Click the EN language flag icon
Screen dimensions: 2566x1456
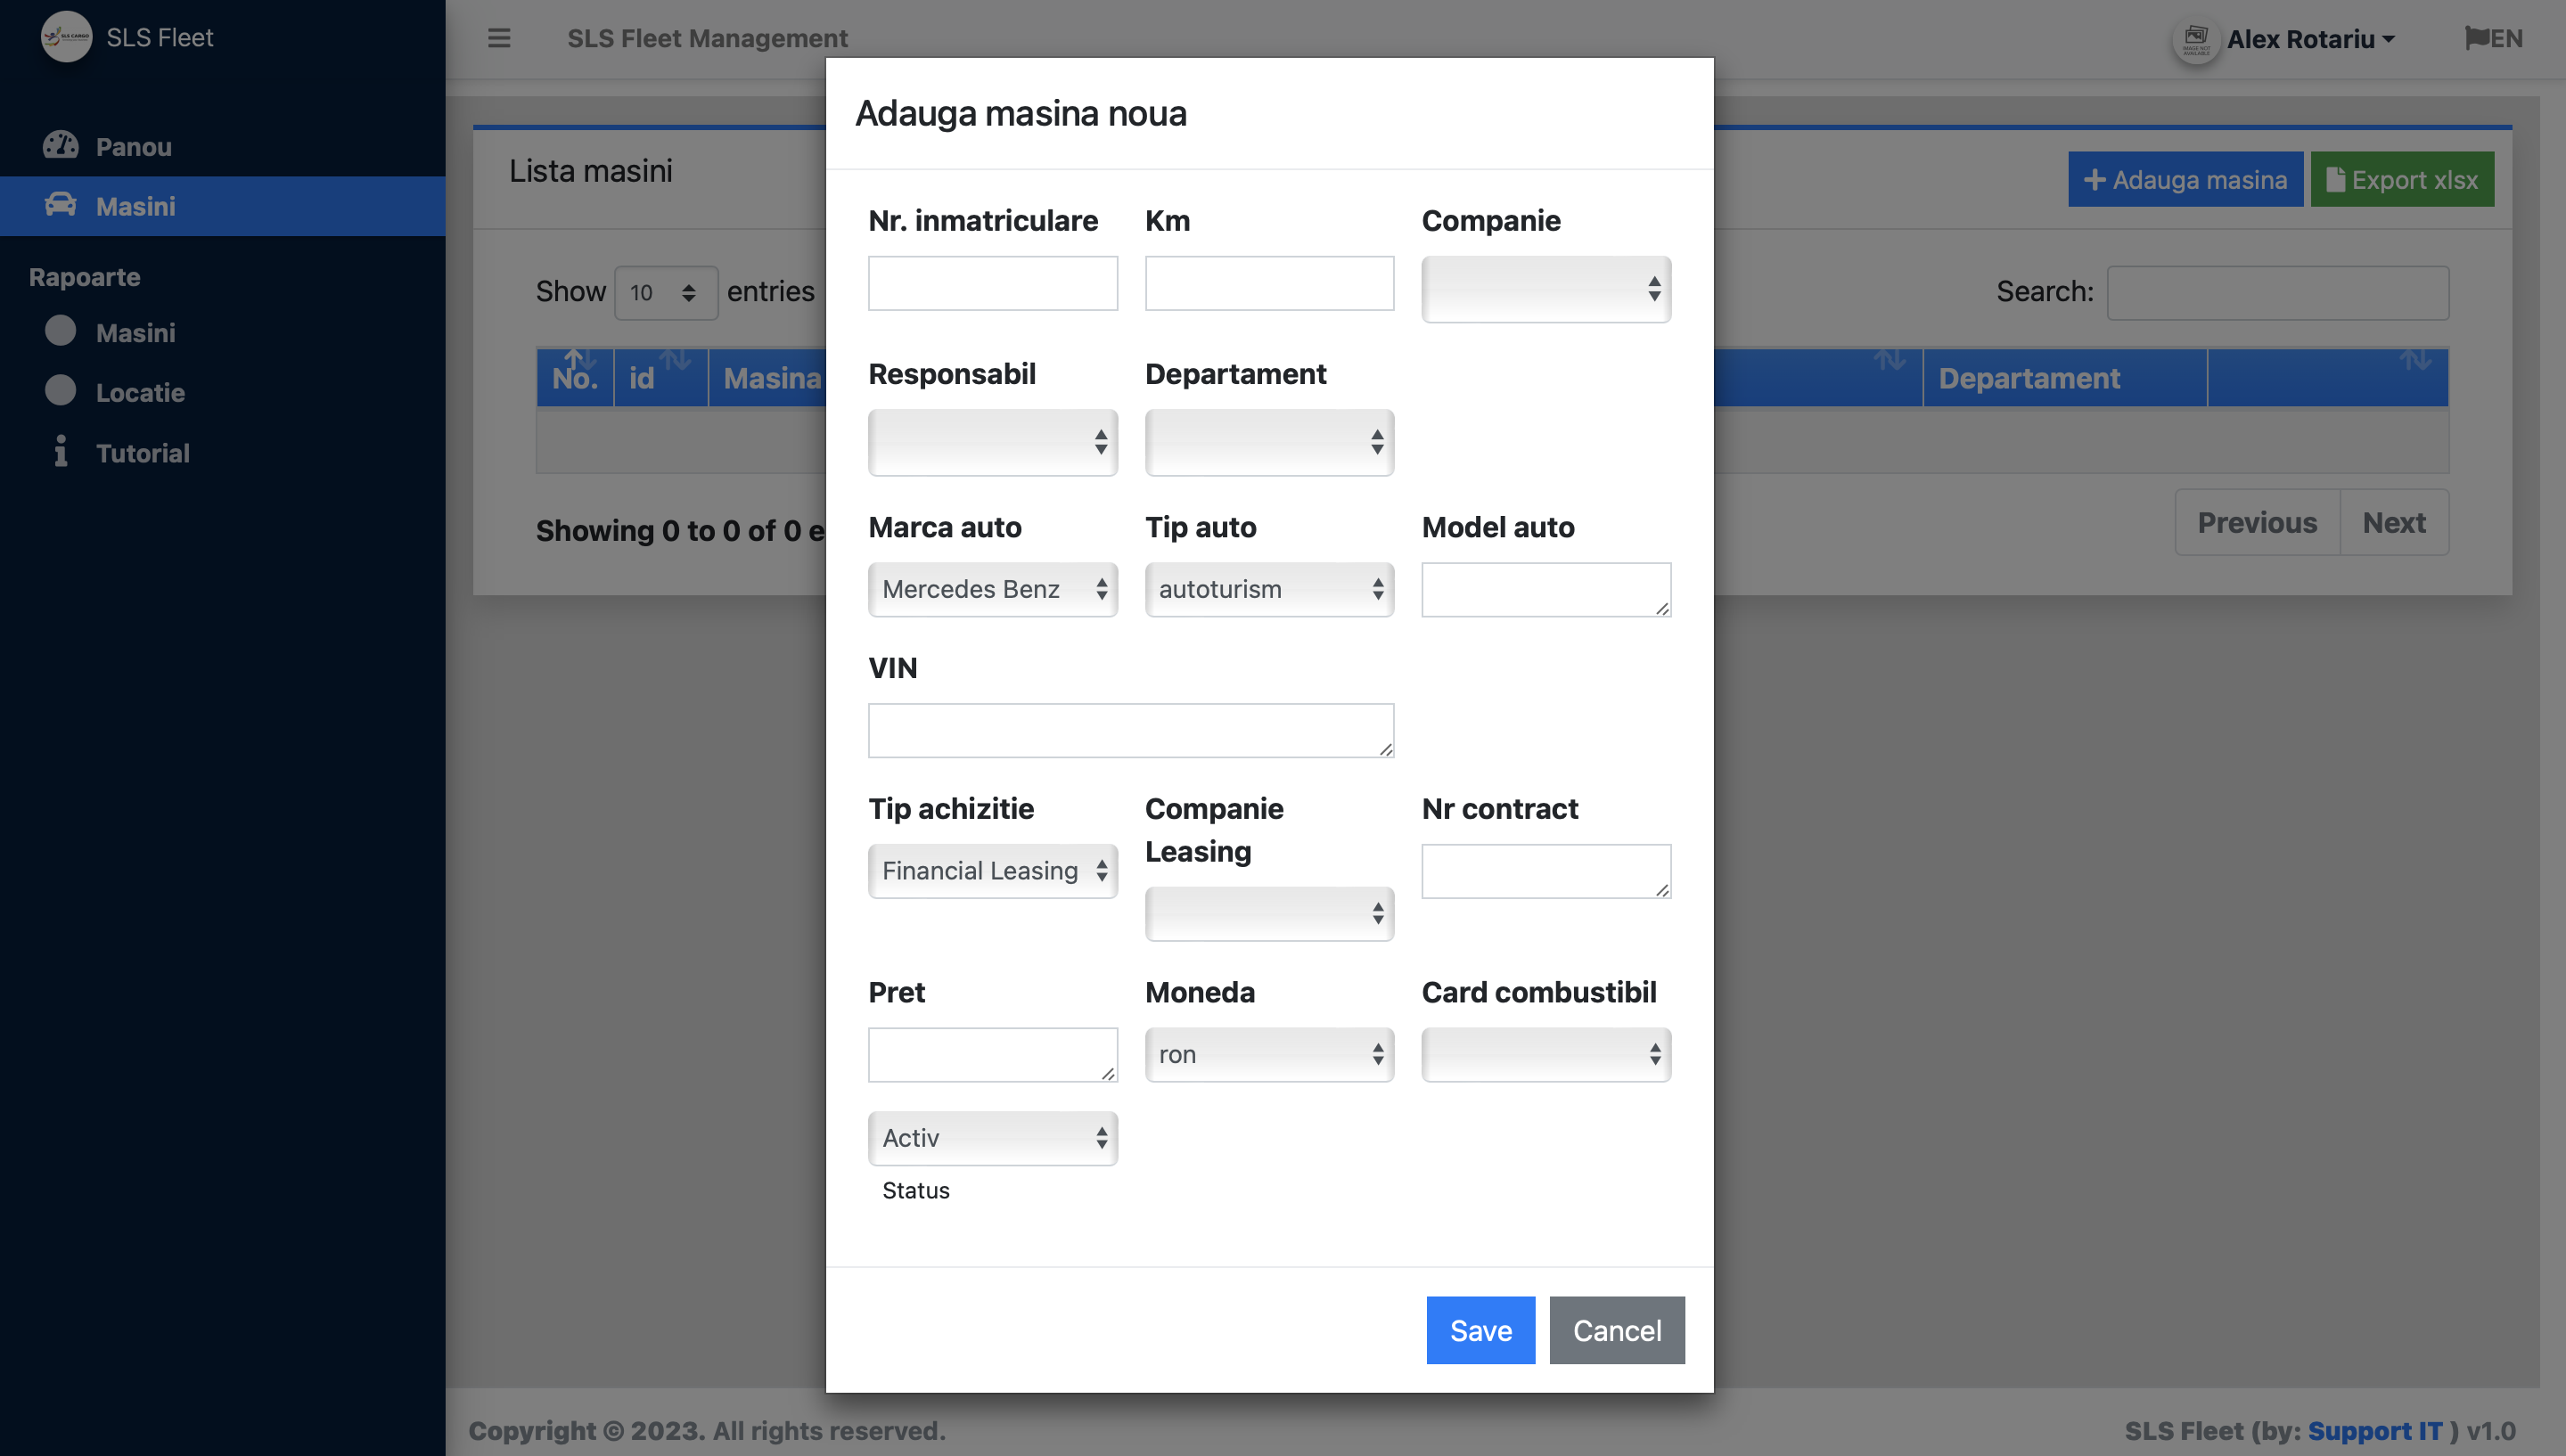click(x=2476, y=38)
